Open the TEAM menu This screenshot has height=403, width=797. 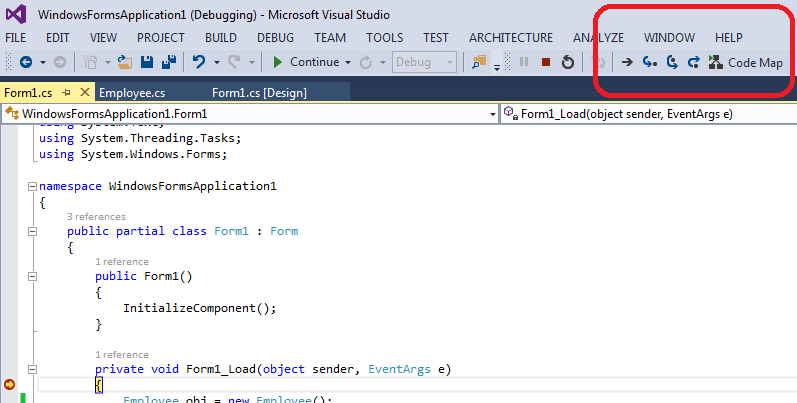330,38
